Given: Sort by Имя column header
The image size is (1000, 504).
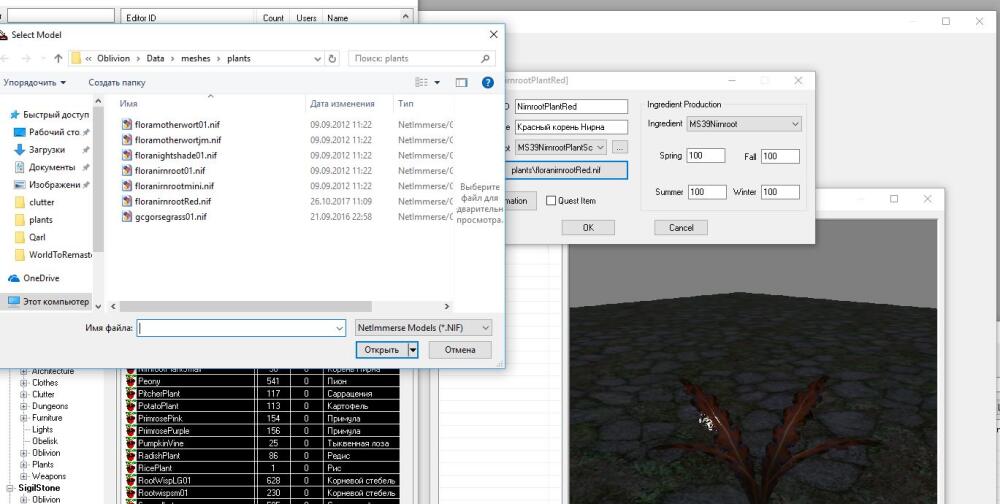Looking at the screenshot, I should pos(128,103).
